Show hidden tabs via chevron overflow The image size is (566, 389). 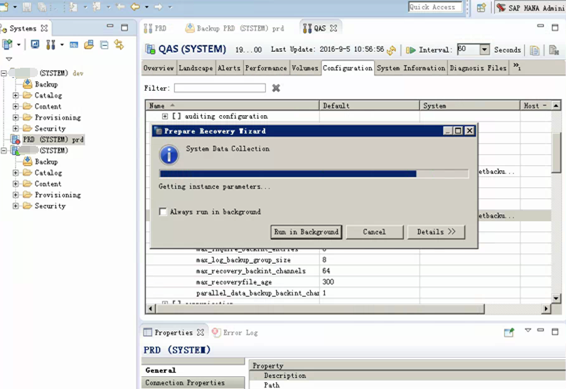click(517, 66)
